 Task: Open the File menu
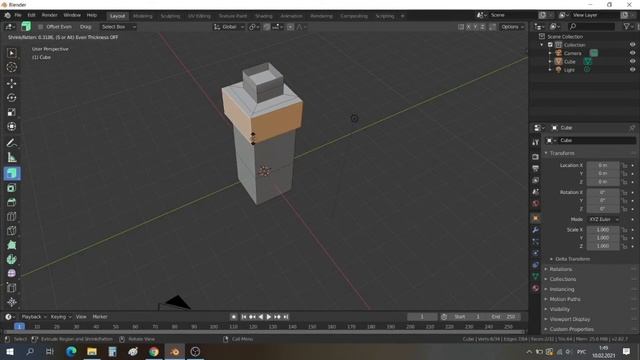pyautogui.click(x=18, y=15)
